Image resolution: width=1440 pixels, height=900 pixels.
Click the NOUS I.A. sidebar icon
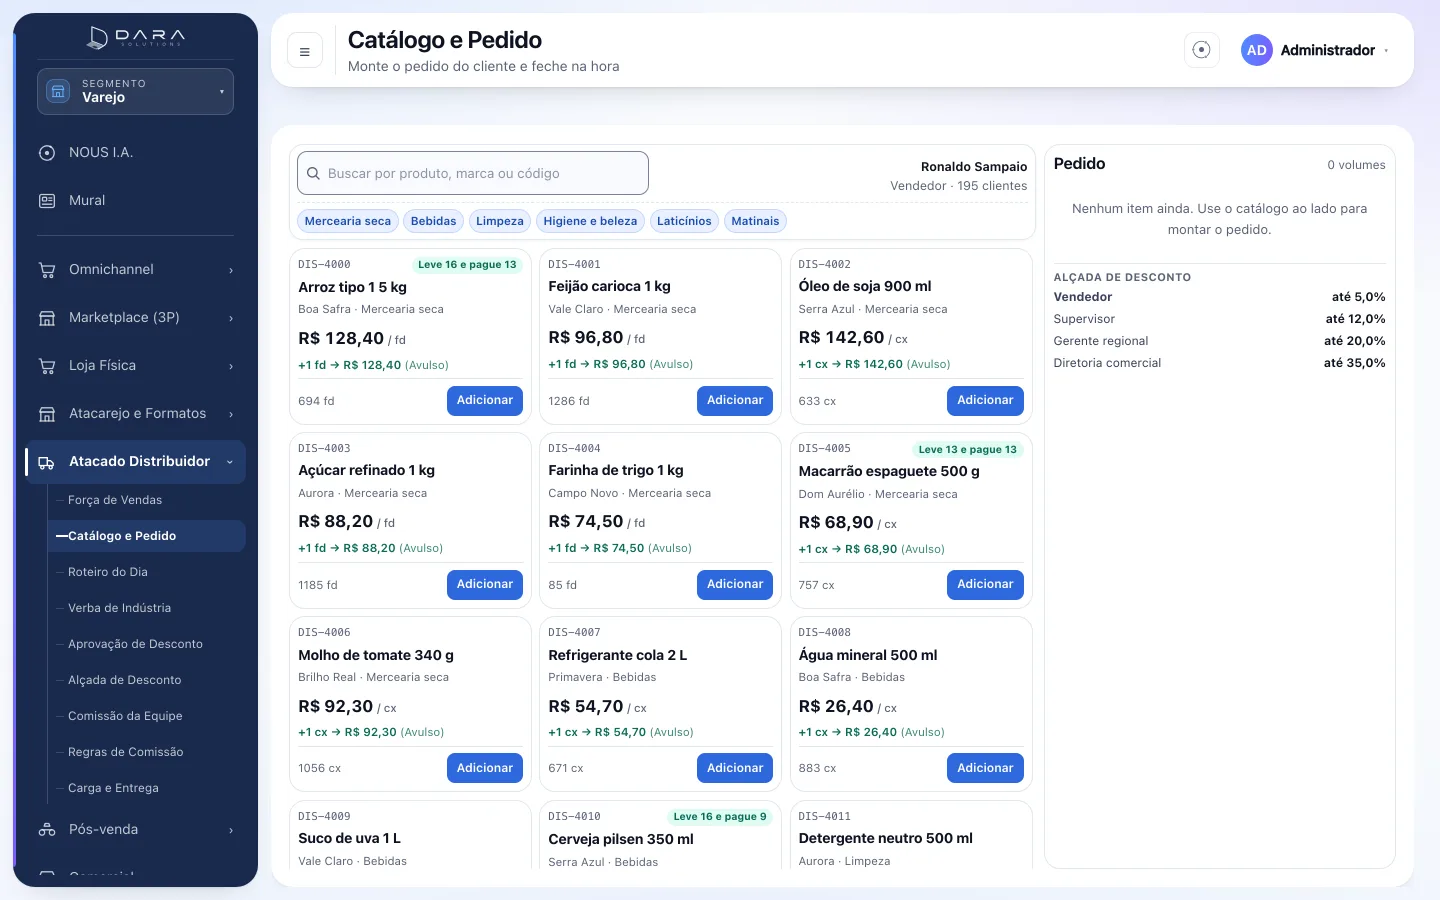click(47, 153)
